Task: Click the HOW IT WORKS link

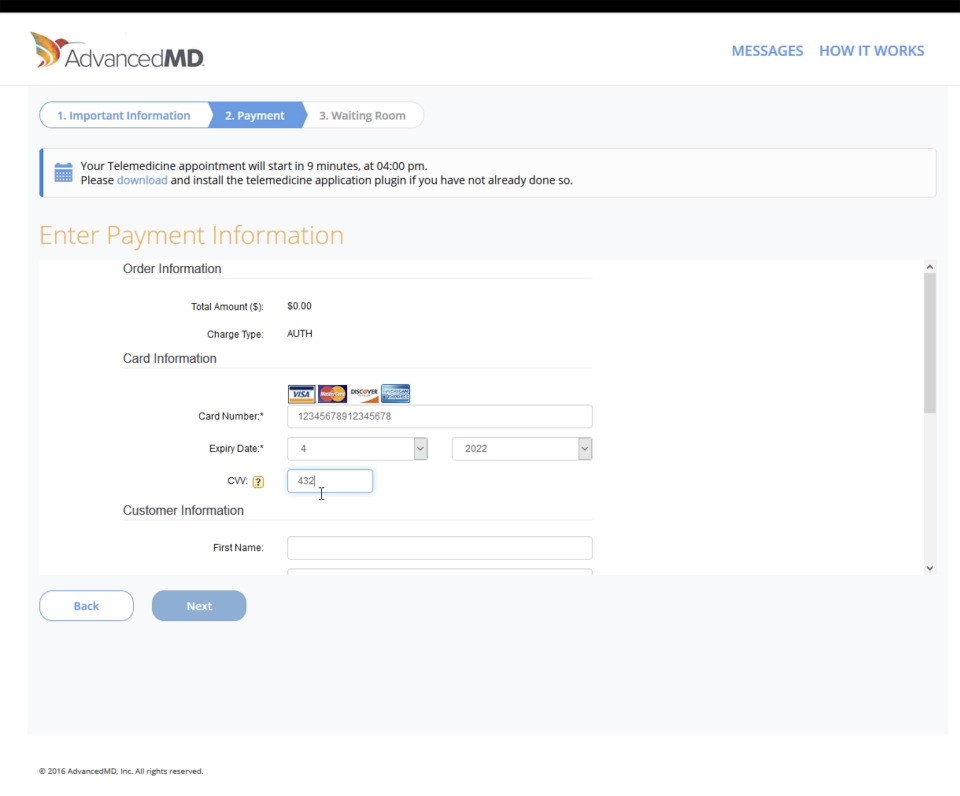Action: pos(872,50)
